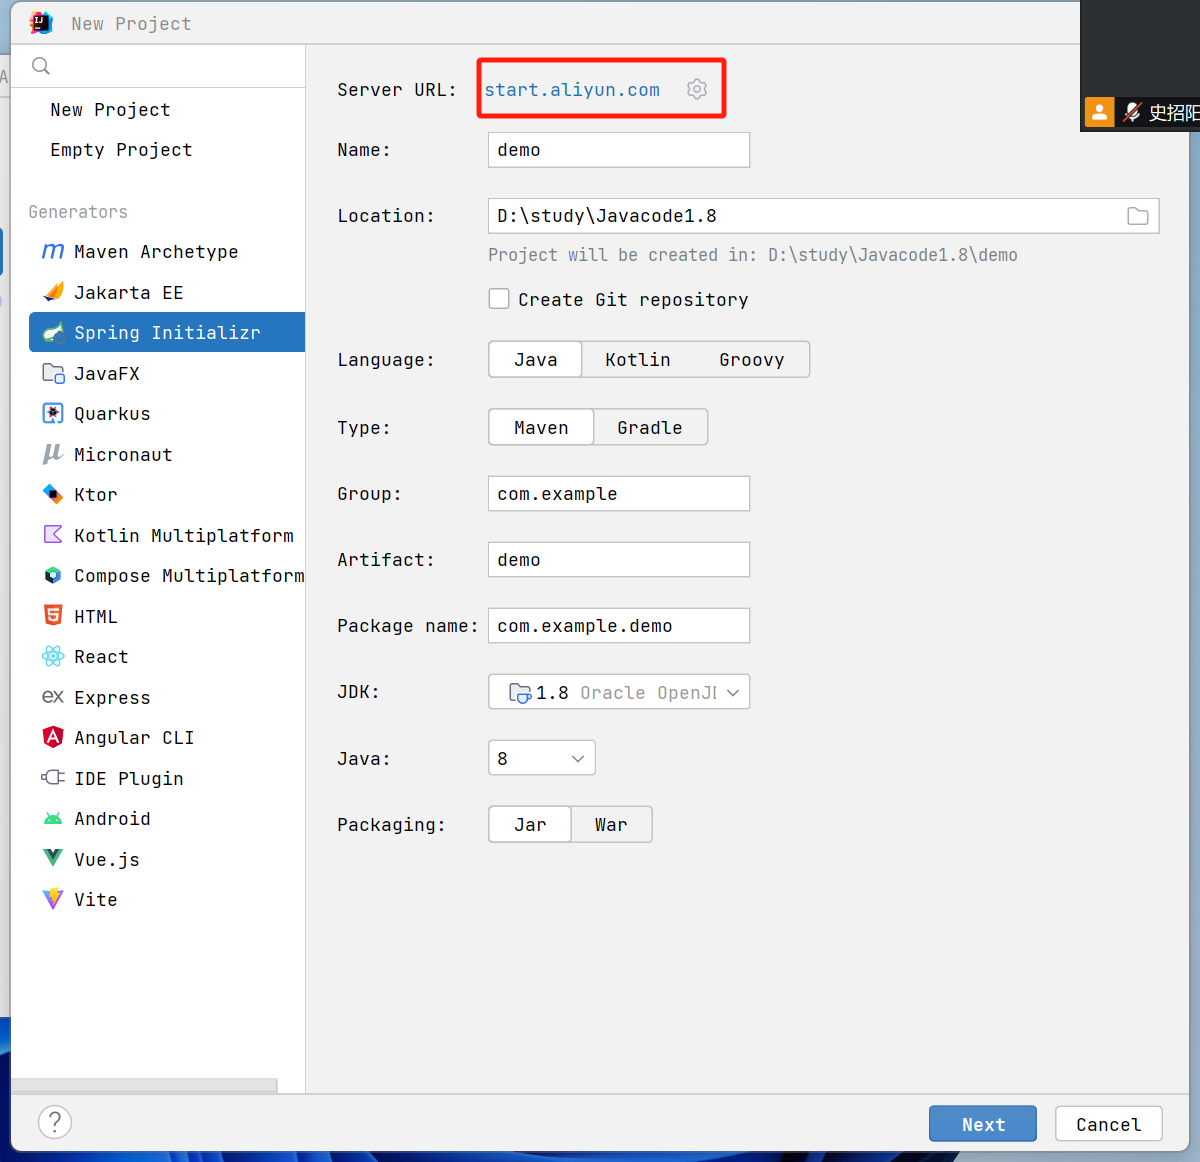This screenshot has height=1162, width=1200.
Task: Click the help question mark icon
Action: coord(55,1122)
